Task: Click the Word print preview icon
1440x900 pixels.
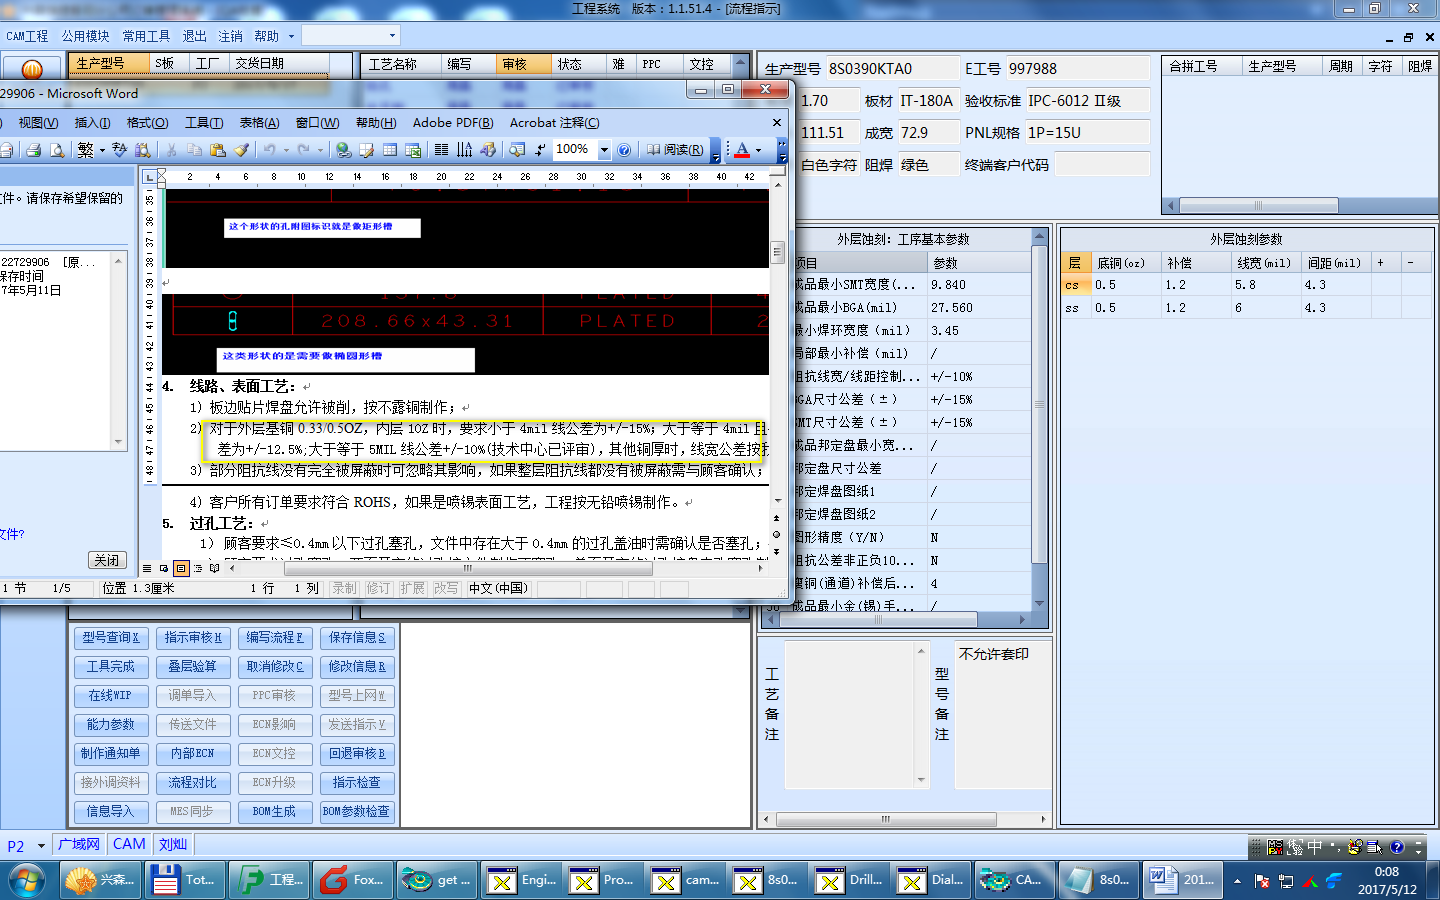Action: 56,150
